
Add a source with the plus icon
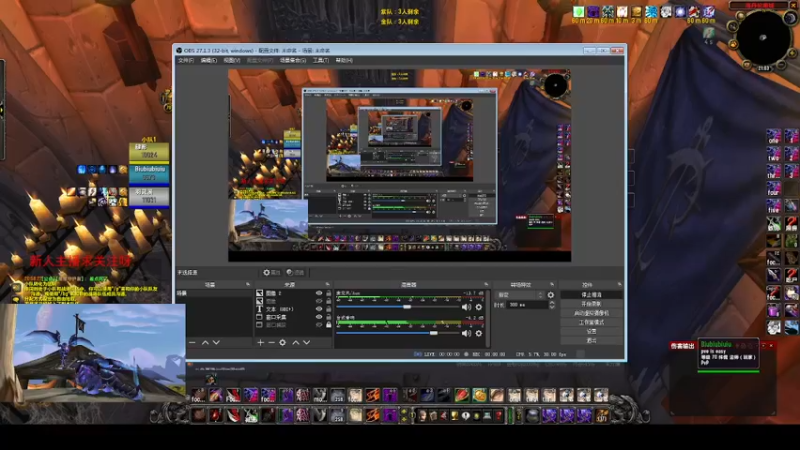260,342
